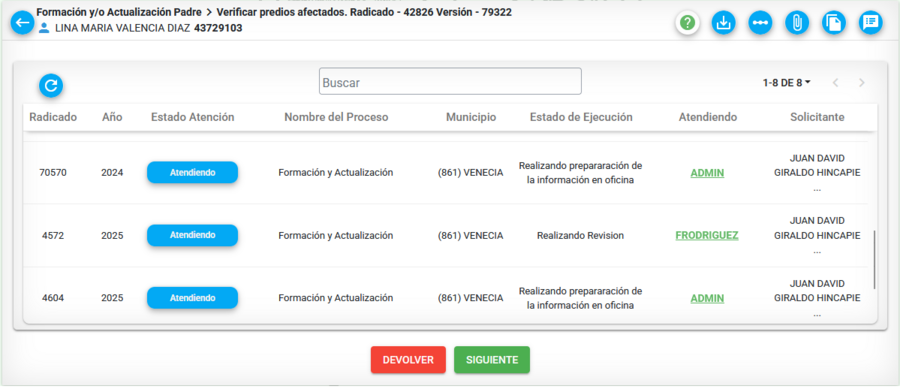Image resolution: width=900 pixels, height=389 pixels.
Task: Go back with the arrow icon
Action: (22, 23)
